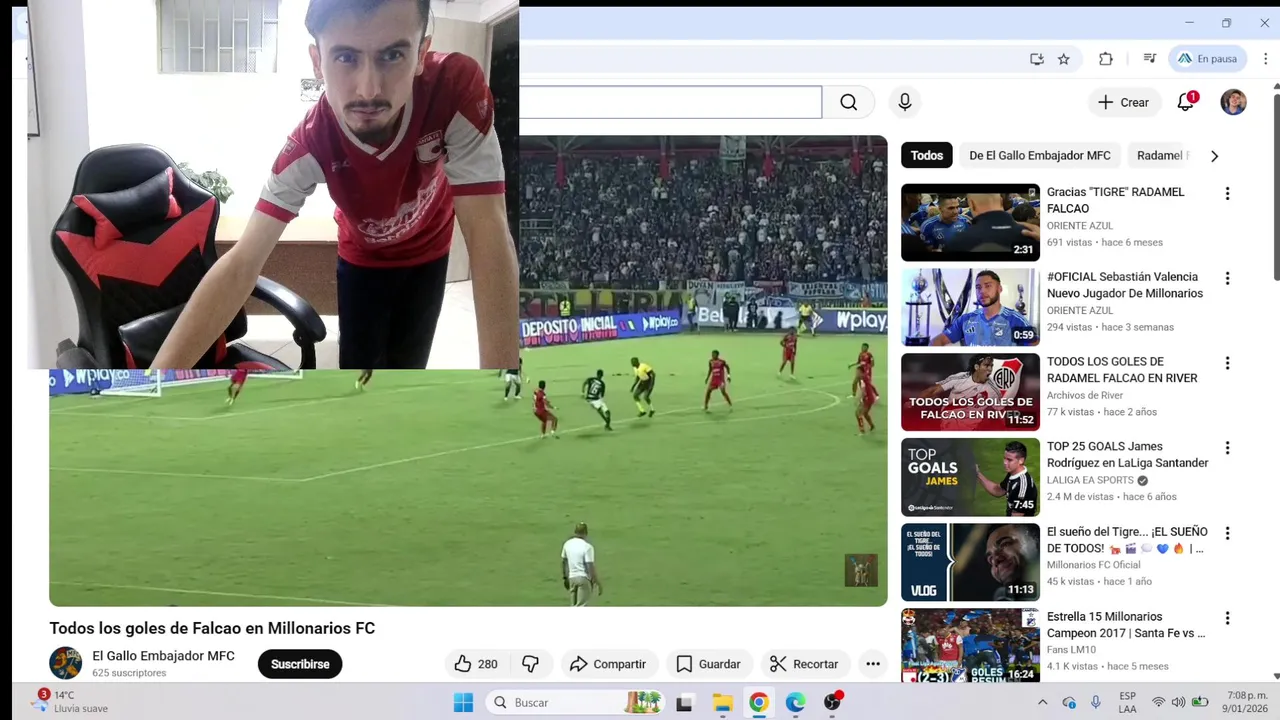Open Wi-Fi network tray icon
The height and width of the screenshot is (720, 1280).
coord(1158,703)
